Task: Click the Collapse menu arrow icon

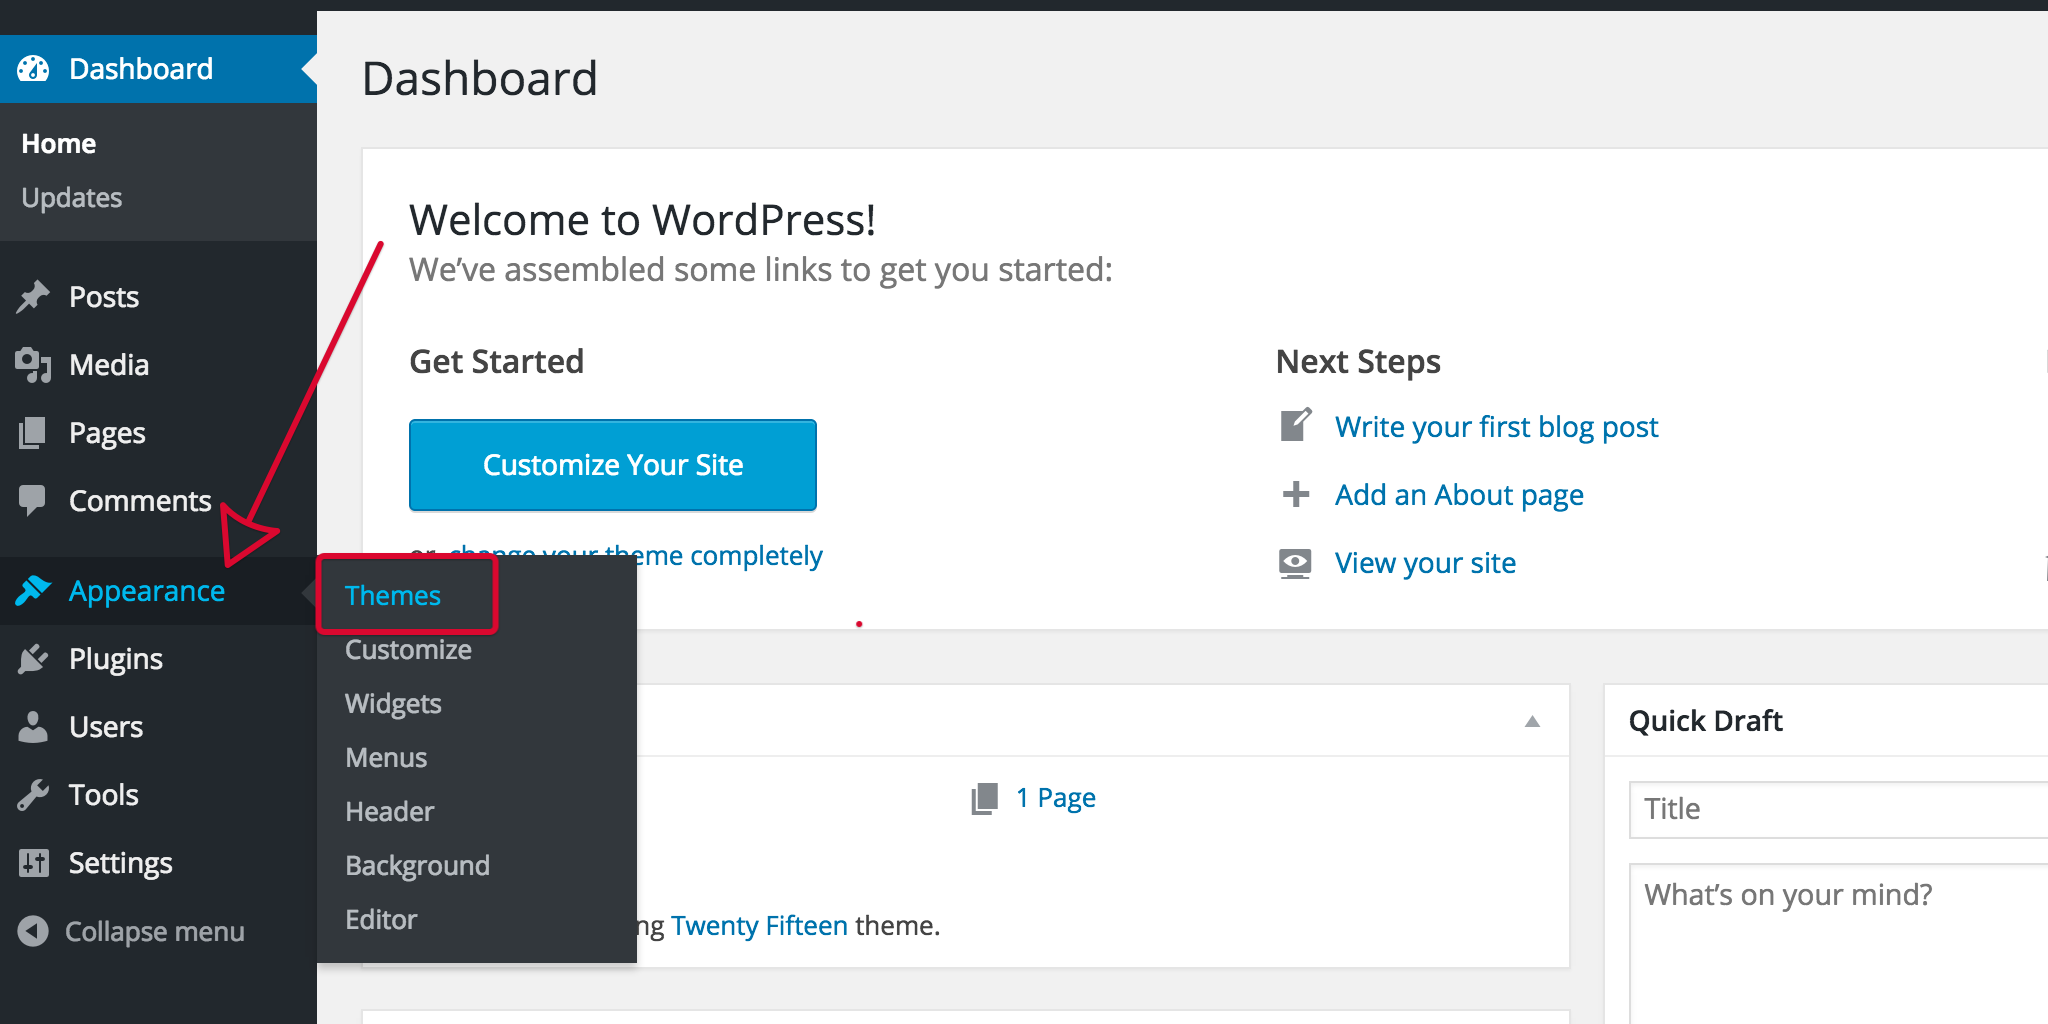Action: click(33, 931)
